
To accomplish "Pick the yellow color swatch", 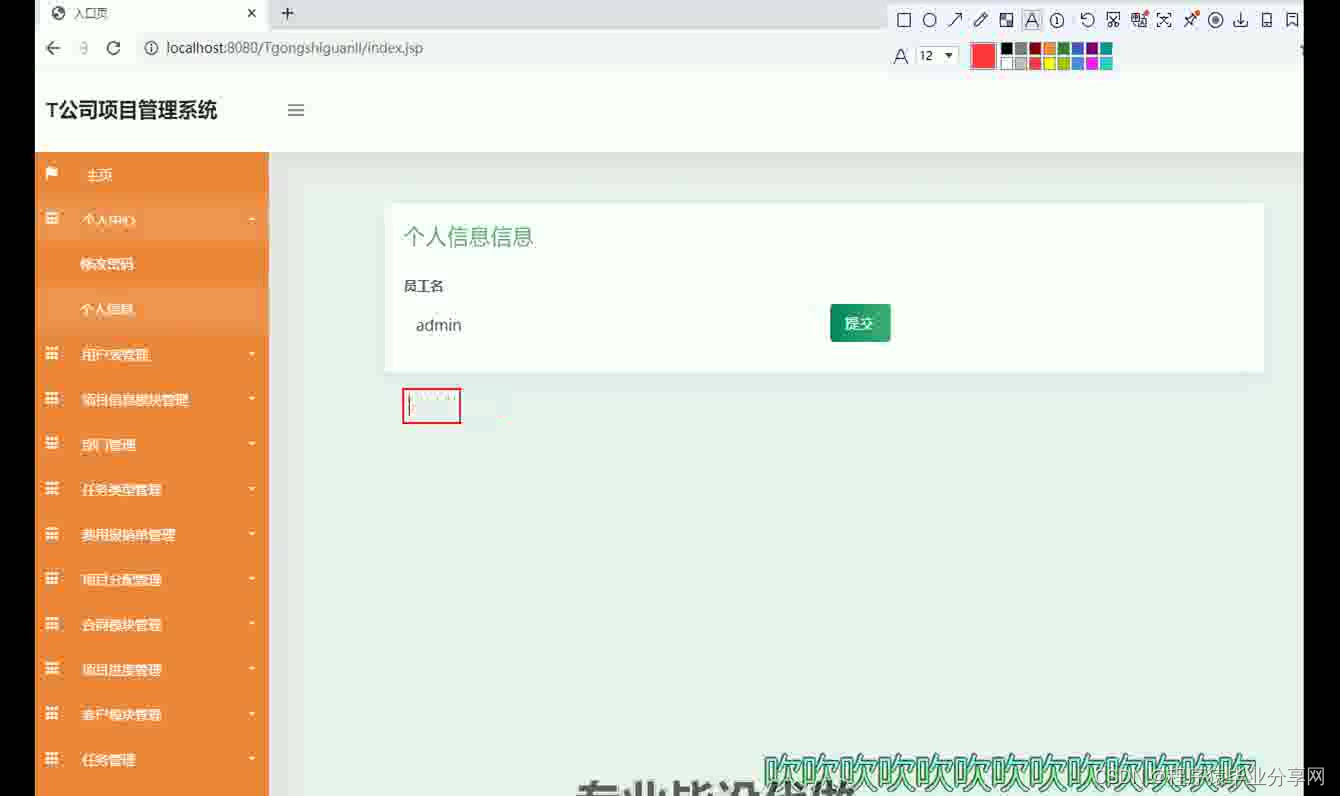I will 1049,63.
